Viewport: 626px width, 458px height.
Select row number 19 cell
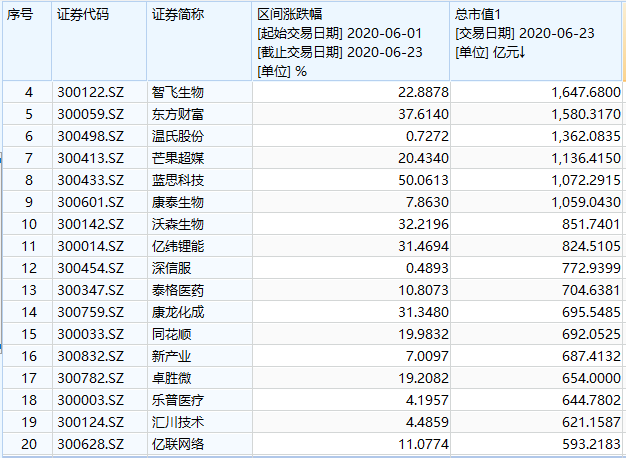28,422
